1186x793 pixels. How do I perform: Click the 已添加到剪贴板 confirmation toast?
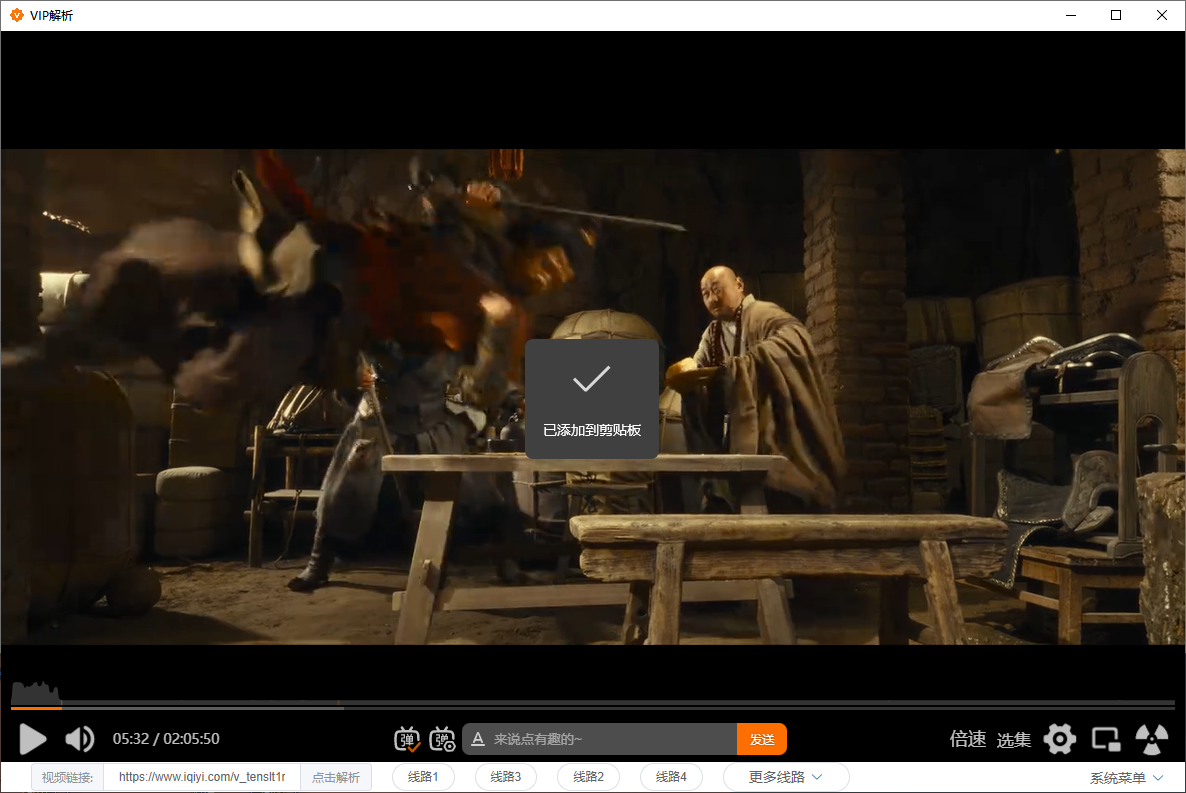[x=591, y=399]
